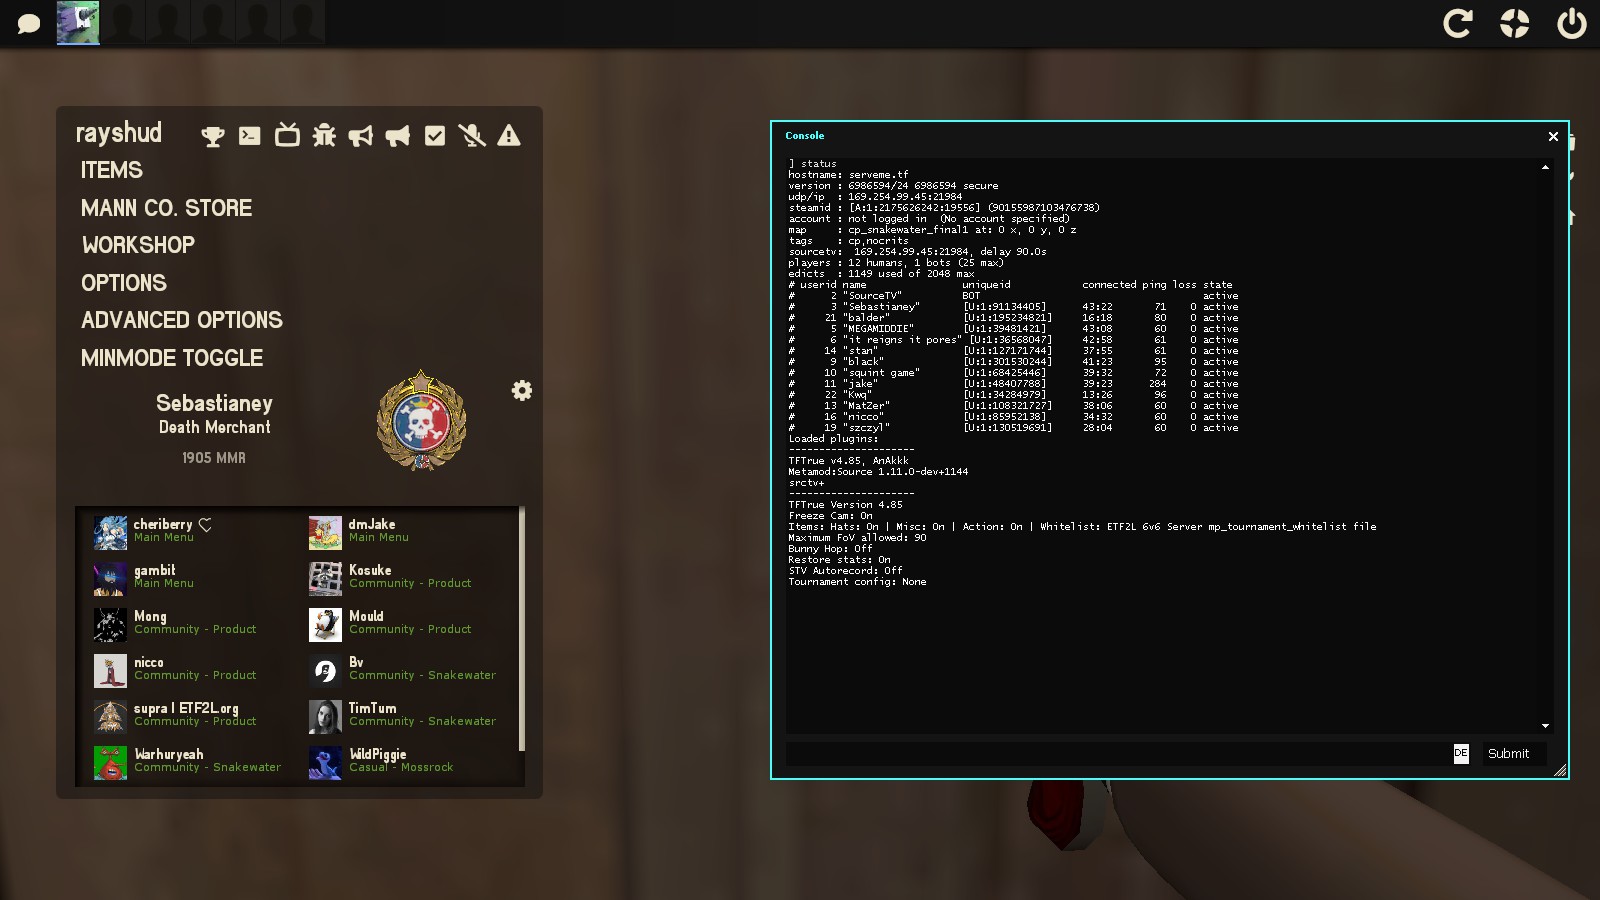The width and height of the screenshot is (1600, 900).
Task: Open the OPTIONS menu
Action: click(124, 283)
